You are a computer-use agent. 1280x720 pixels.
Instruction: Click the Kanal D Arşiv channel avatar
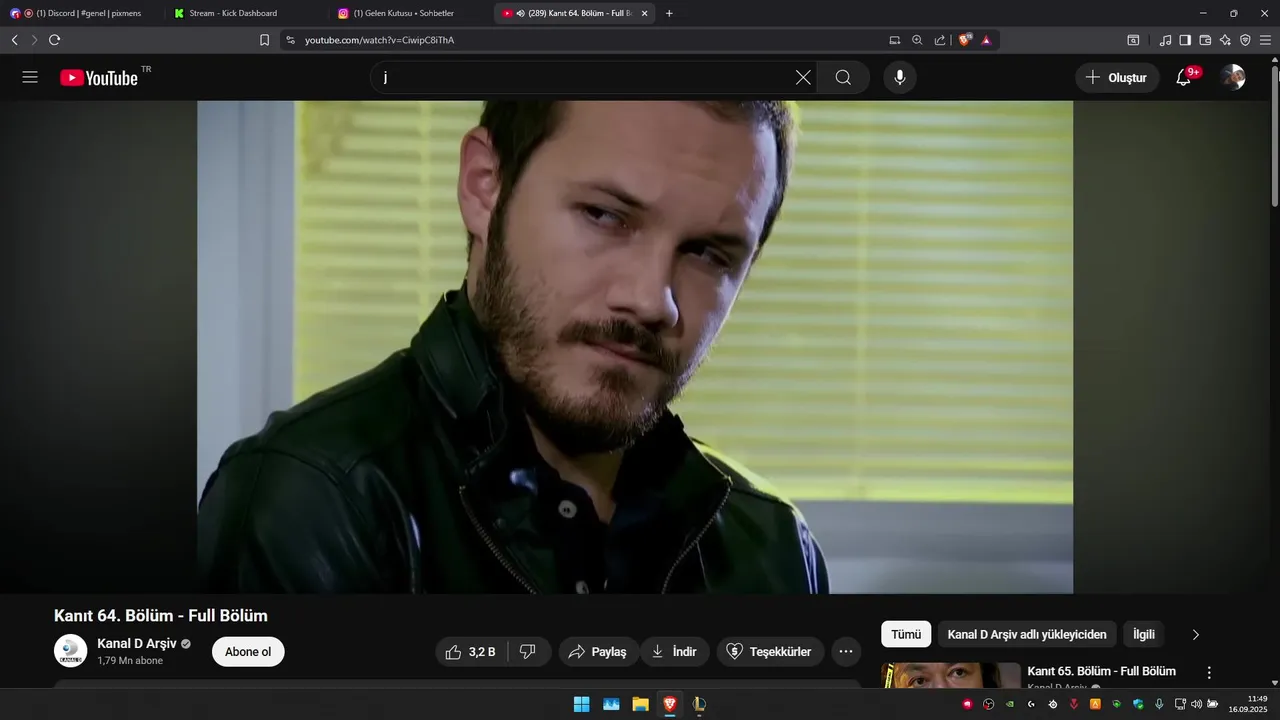click(70, 651)
